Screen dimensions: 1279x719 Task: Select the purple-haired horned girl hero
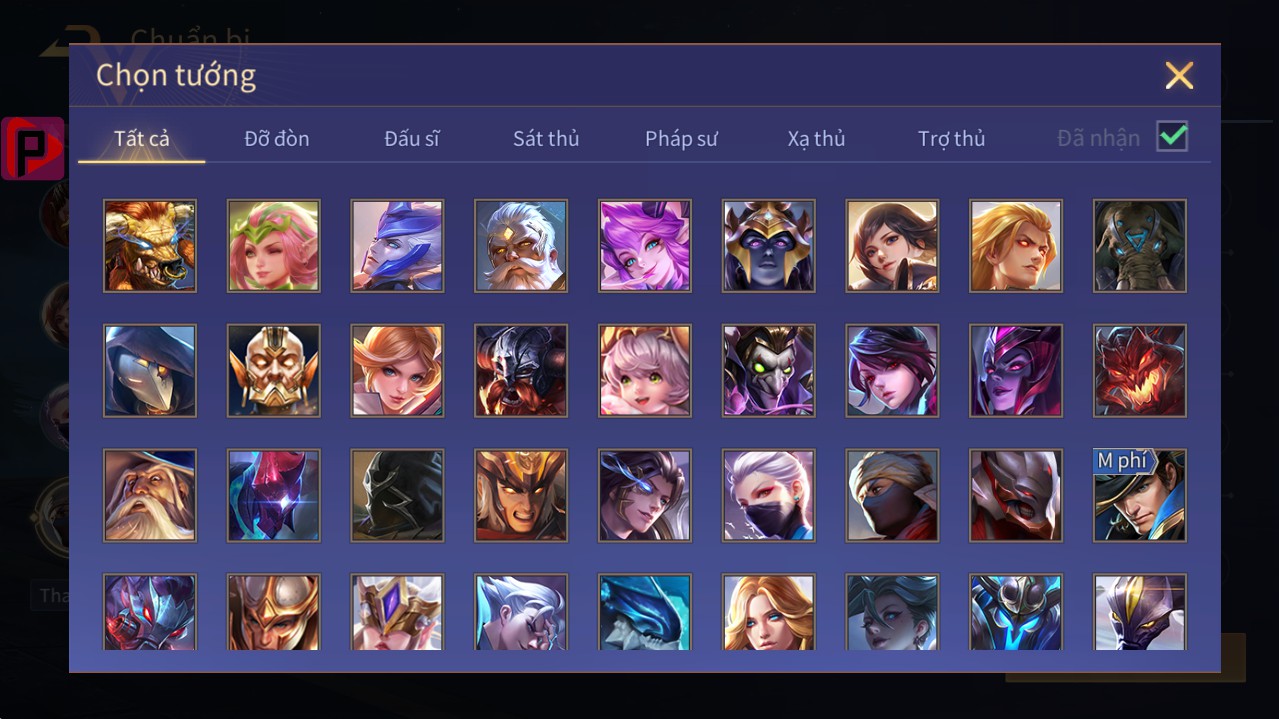(x=645, y=246)
